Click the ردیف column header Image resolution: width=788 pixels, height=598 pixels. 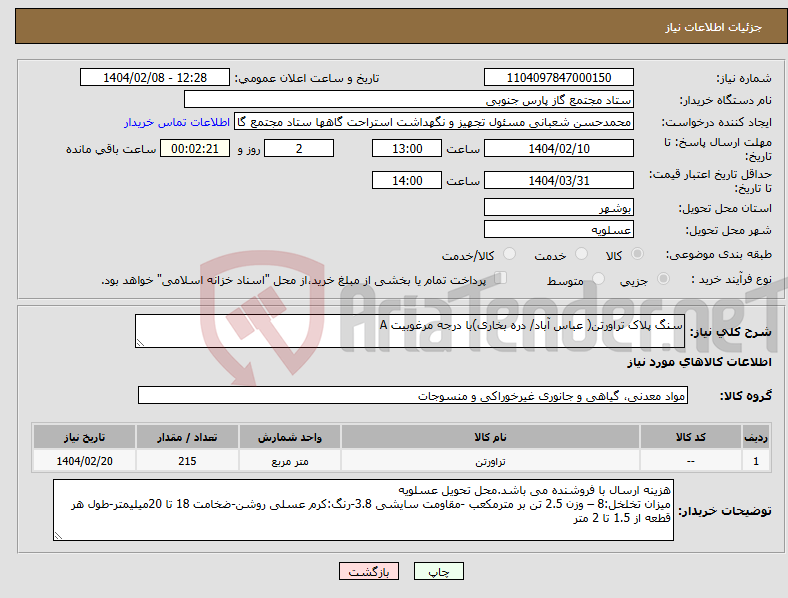(756, 437)
